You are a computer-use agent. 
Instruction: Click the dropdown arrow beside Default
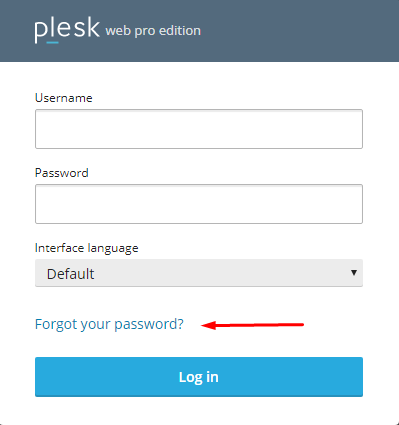pyautogui.click(x=354, y=273)
